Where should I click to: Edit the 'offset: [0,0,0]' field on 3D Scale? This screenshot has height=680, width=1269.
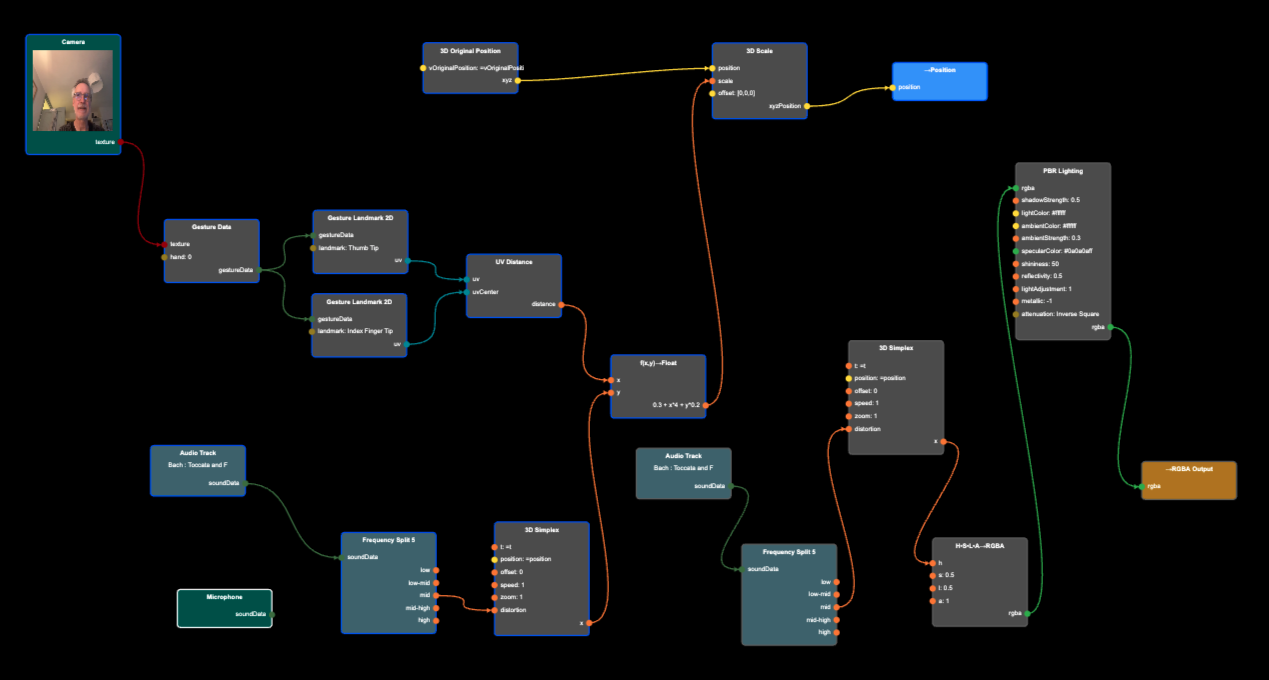[738, 93]
